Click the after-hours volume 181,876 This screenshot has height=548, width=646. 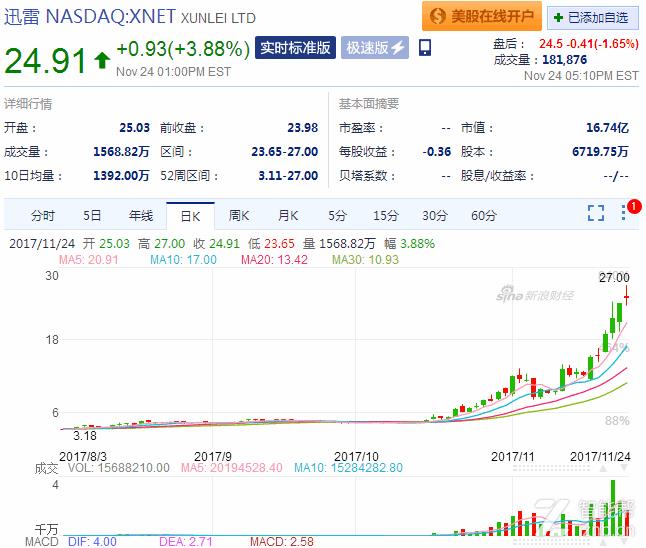coord(564,60)
